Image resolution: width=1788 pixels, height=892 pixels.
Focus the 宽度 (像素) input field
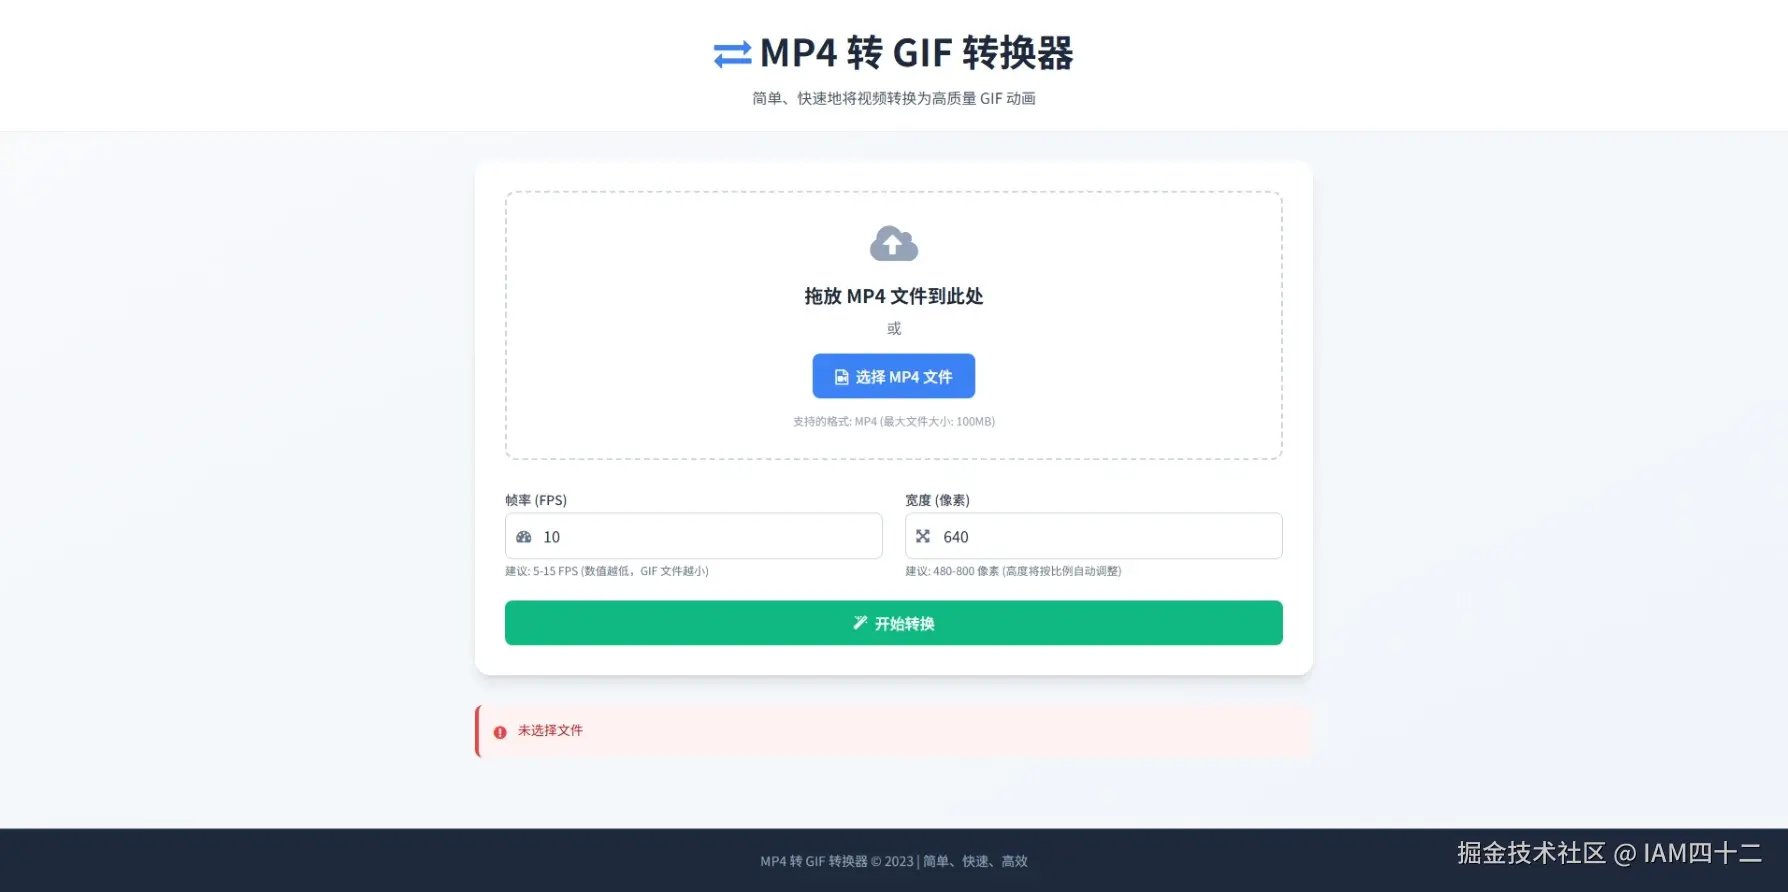pos(1094,536)
